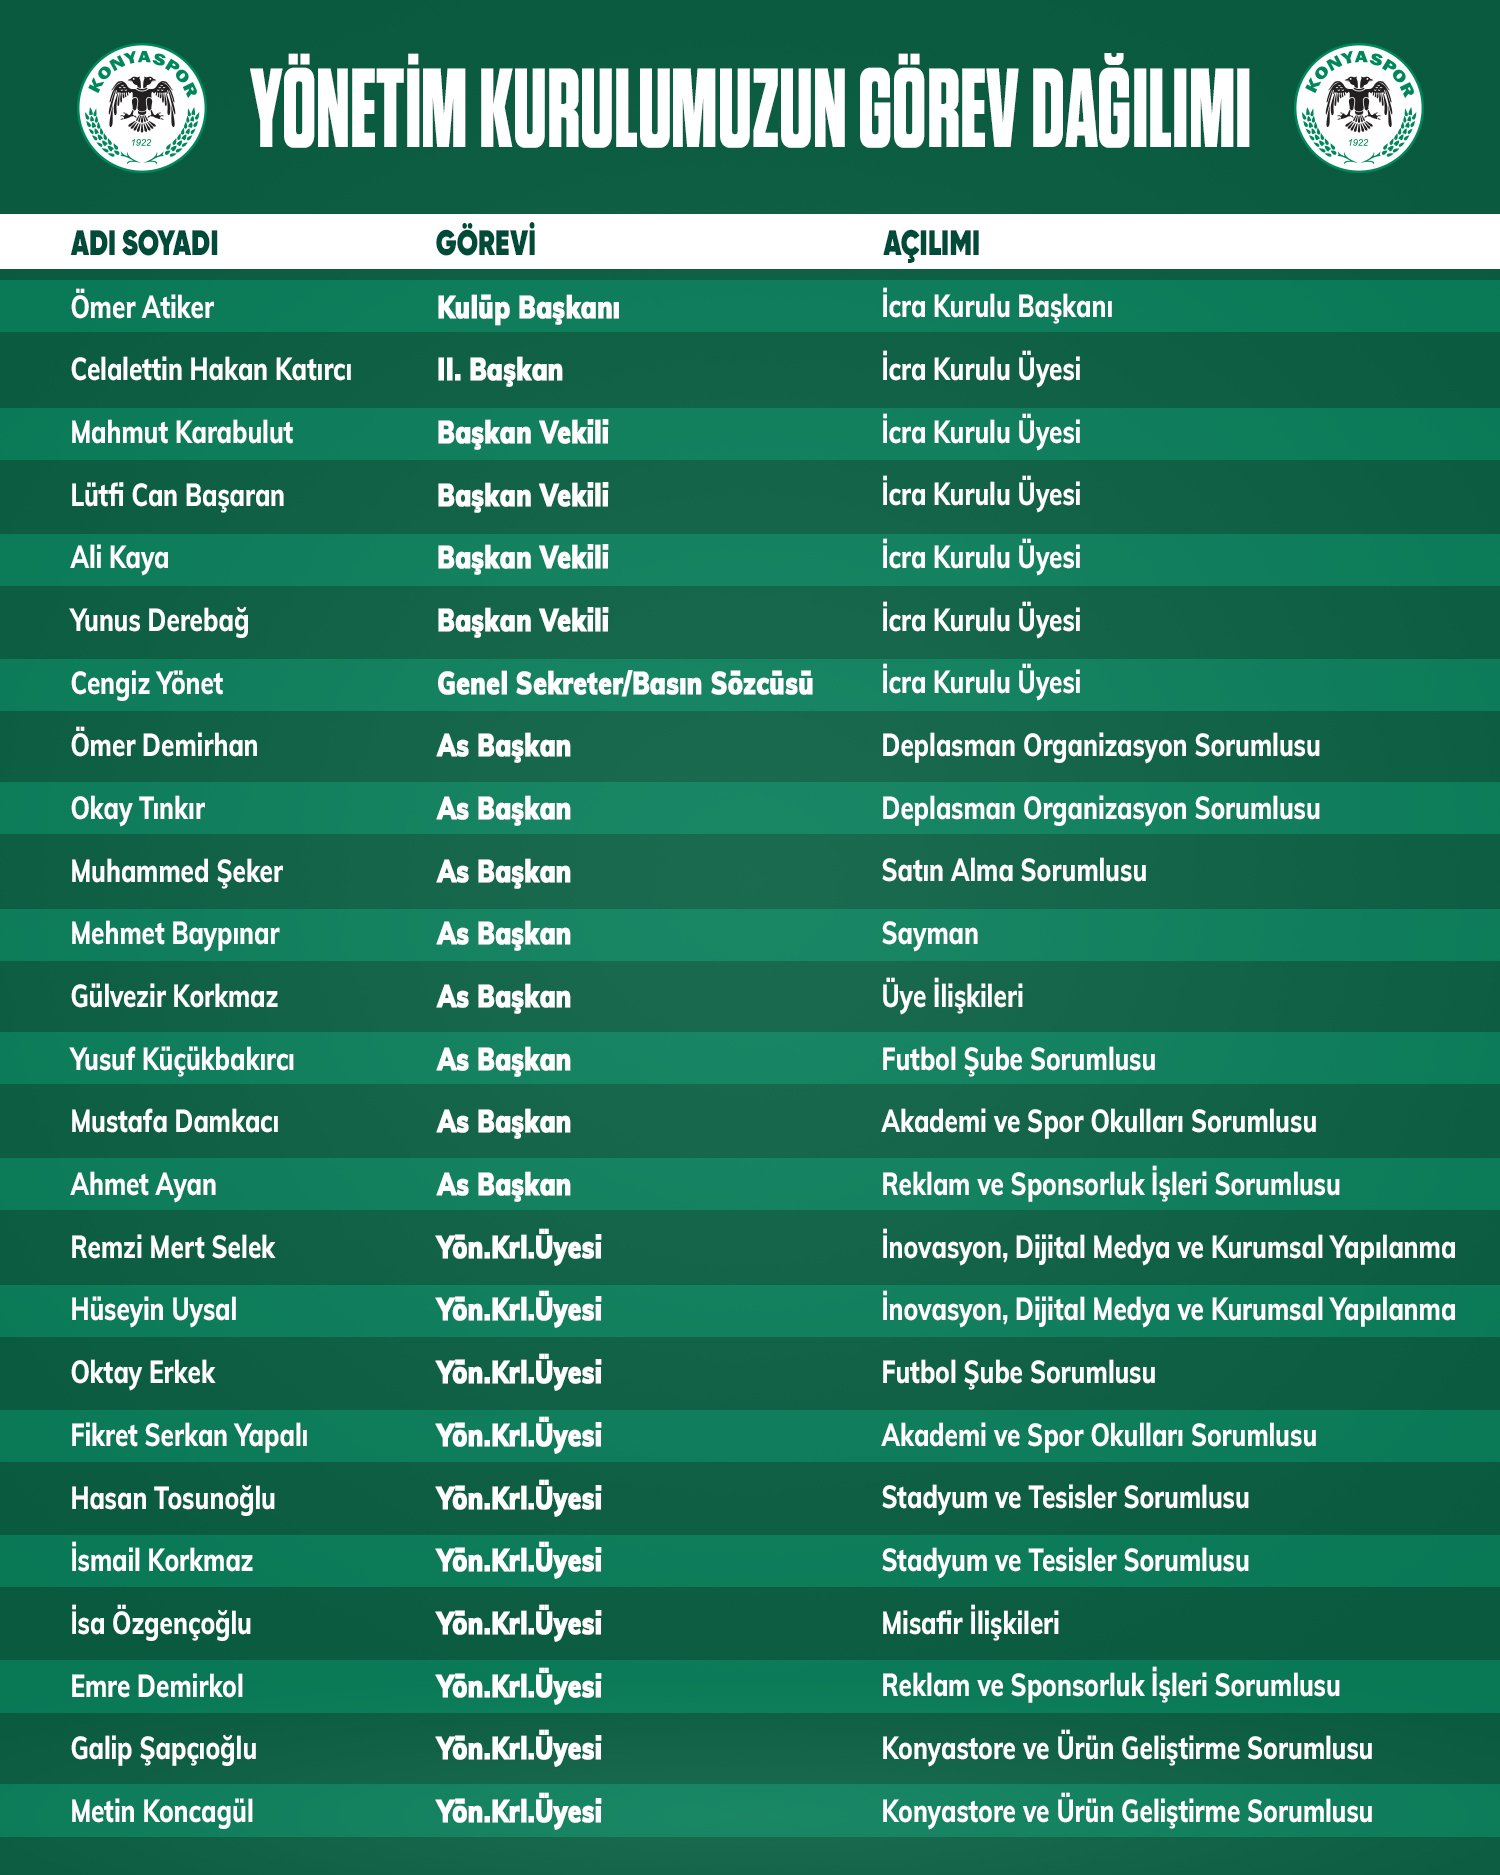Click the Sayman description

pos(930,934)
